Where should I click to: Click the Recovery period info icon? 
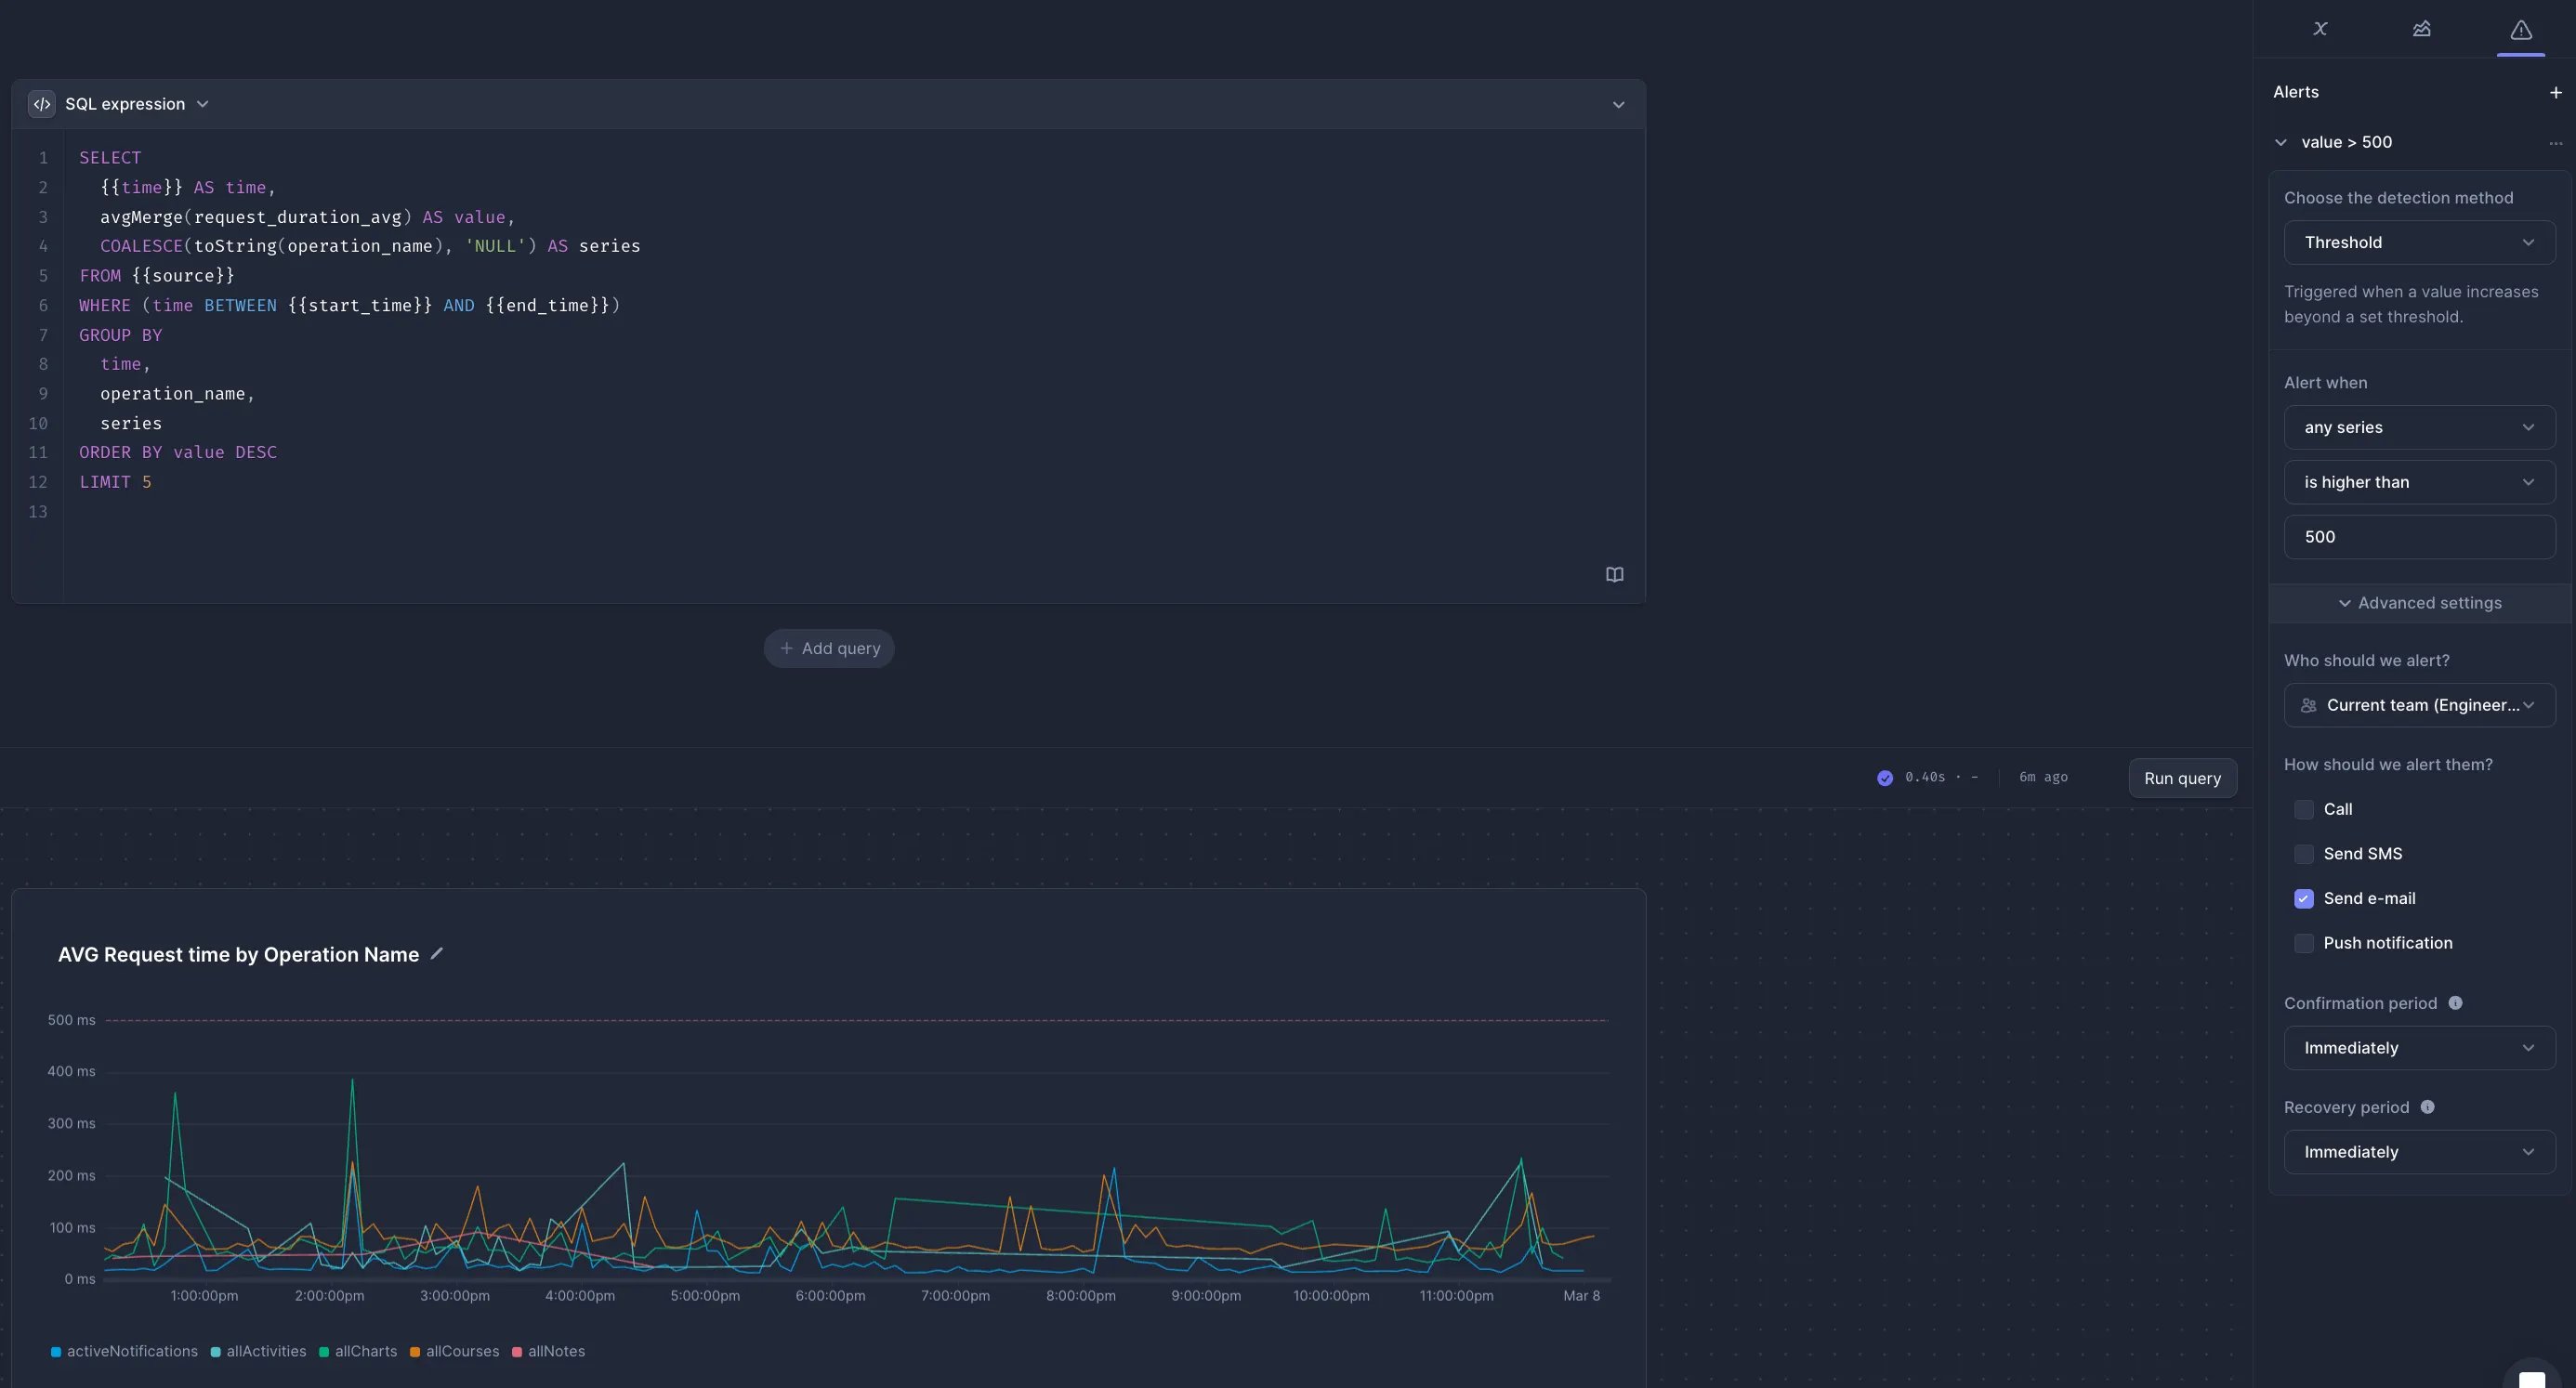[2427, 1107]
